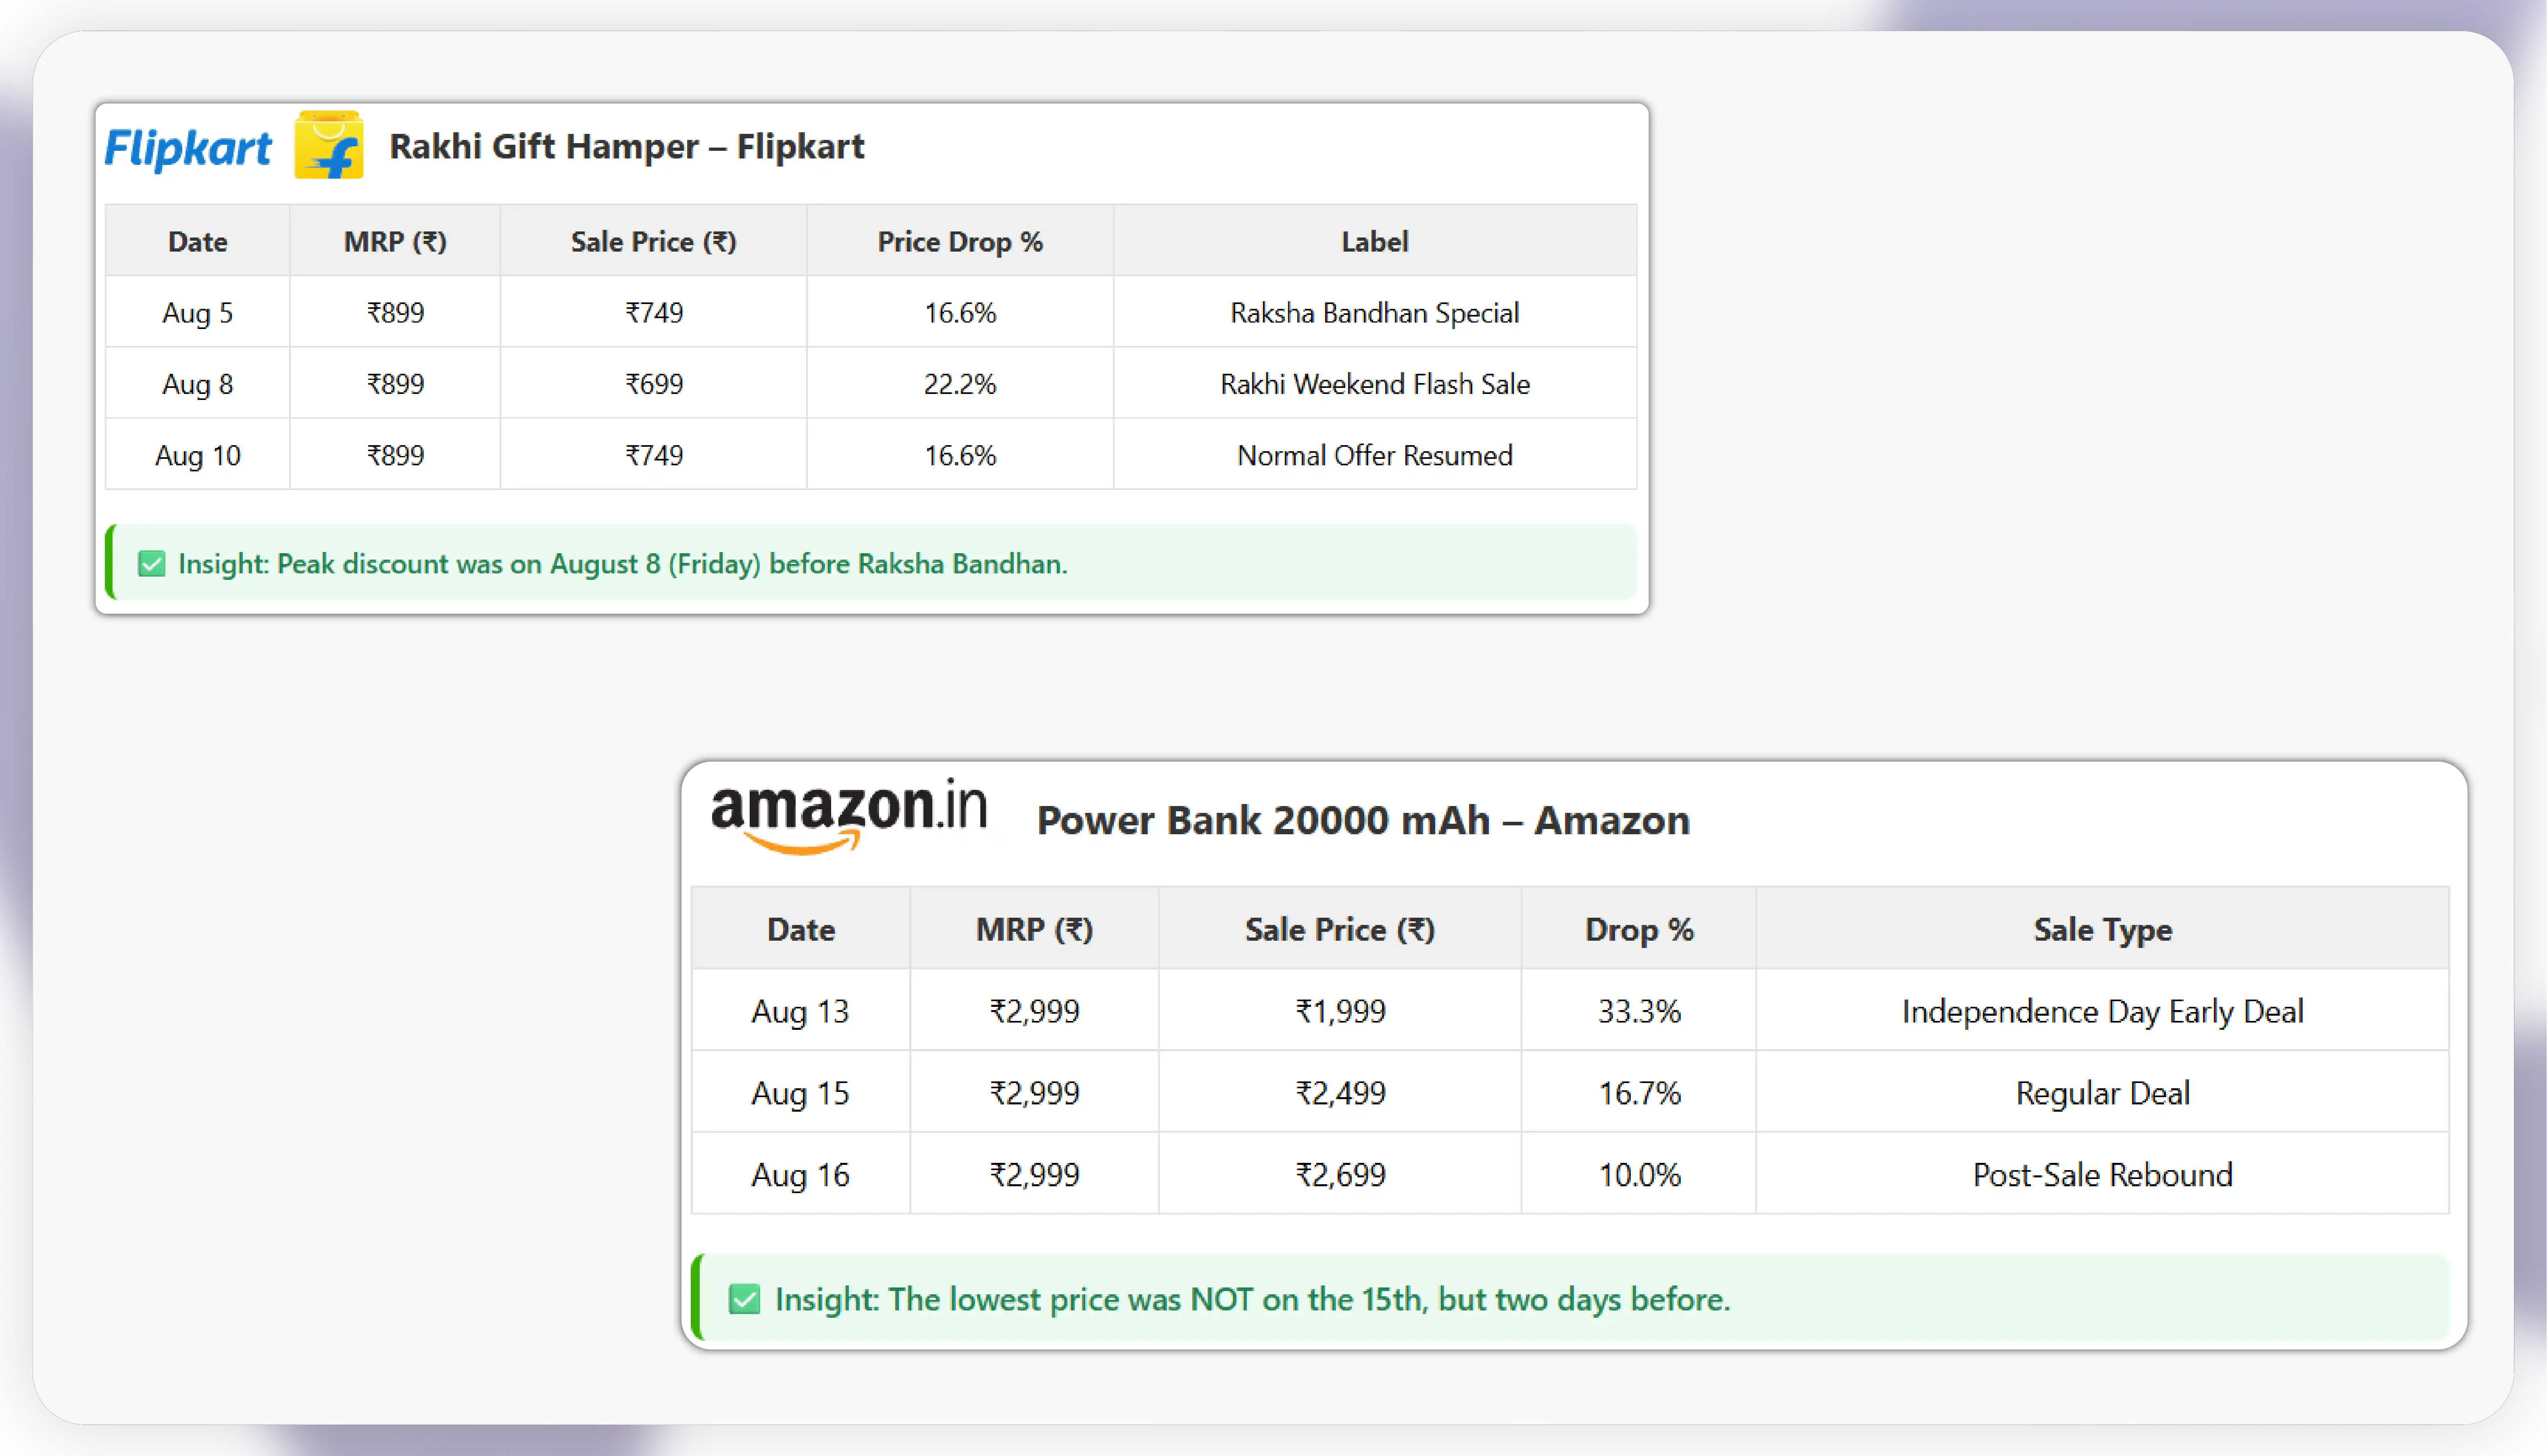Click the green checkmark beside Flipkart insight

click(x=151, y=564)
